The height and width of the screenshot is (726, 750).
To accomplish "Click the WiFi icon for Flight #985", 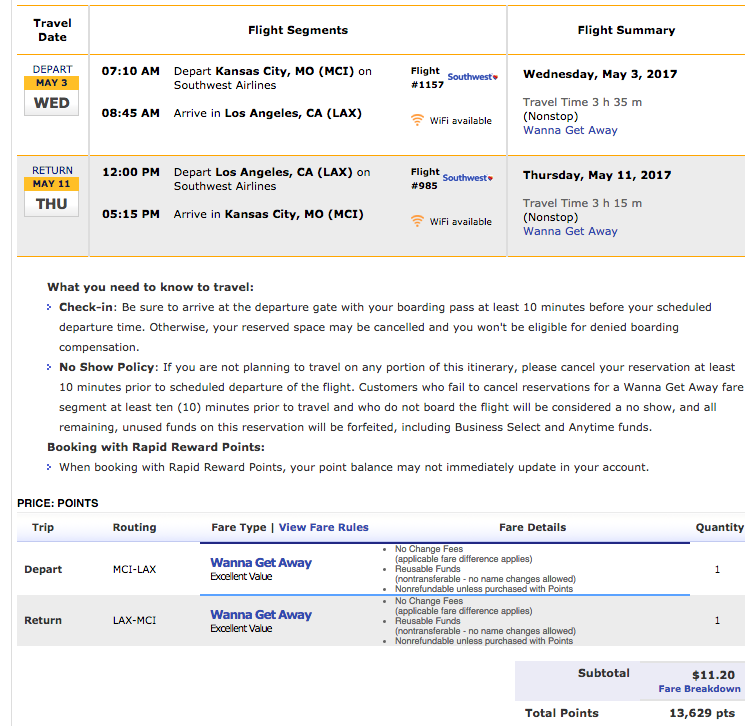I will pyautogui.click(x=417, y=221).
